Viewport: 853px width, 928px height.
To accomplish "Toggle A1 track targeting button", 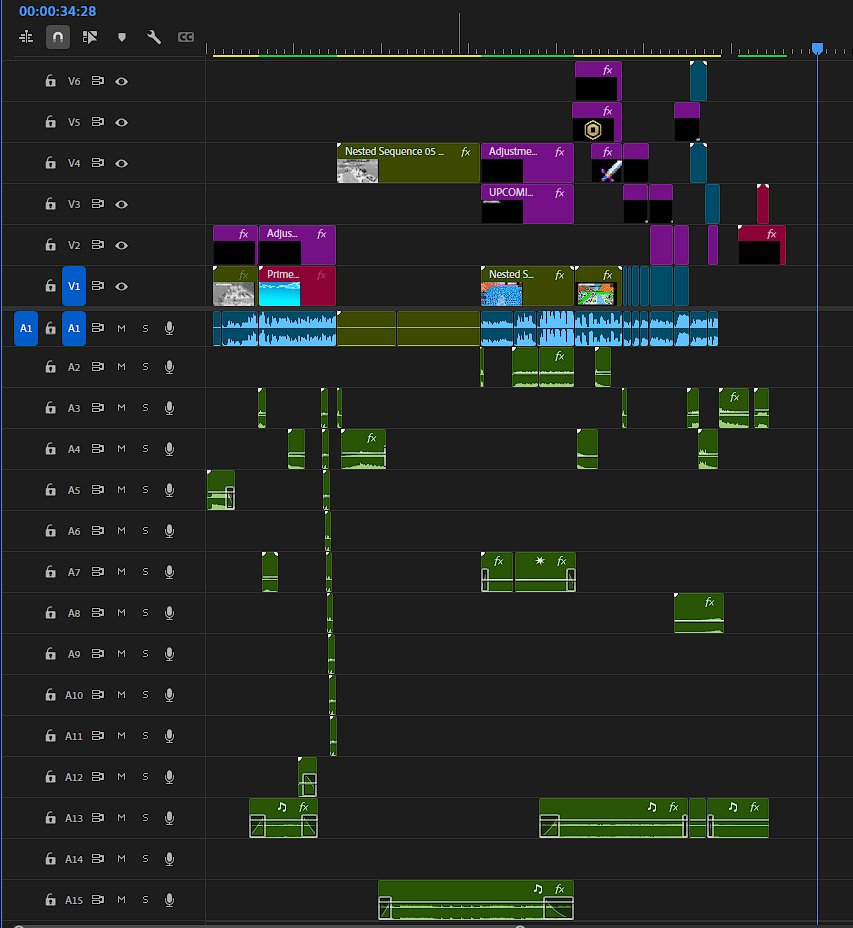I will click(74, 328).
